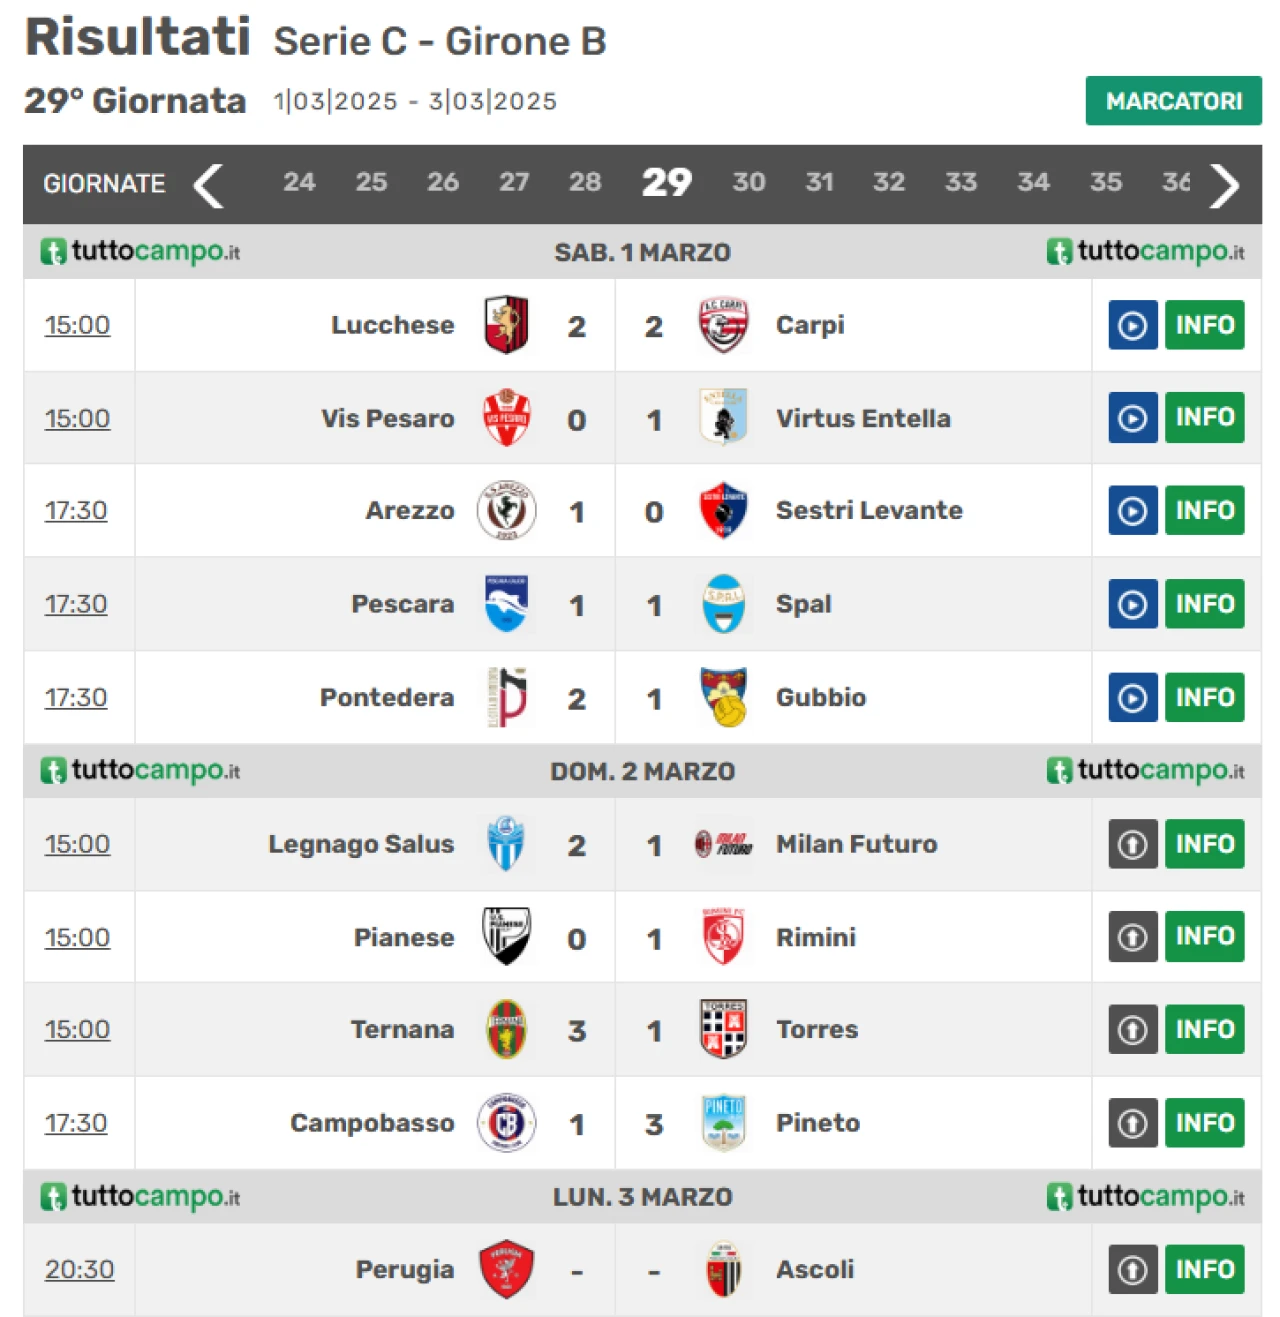Open the Gubbio team name link
Image resolution: width=1280 pixels, height=1317 pixels.
pyautogui.click(x=821, y=697)
